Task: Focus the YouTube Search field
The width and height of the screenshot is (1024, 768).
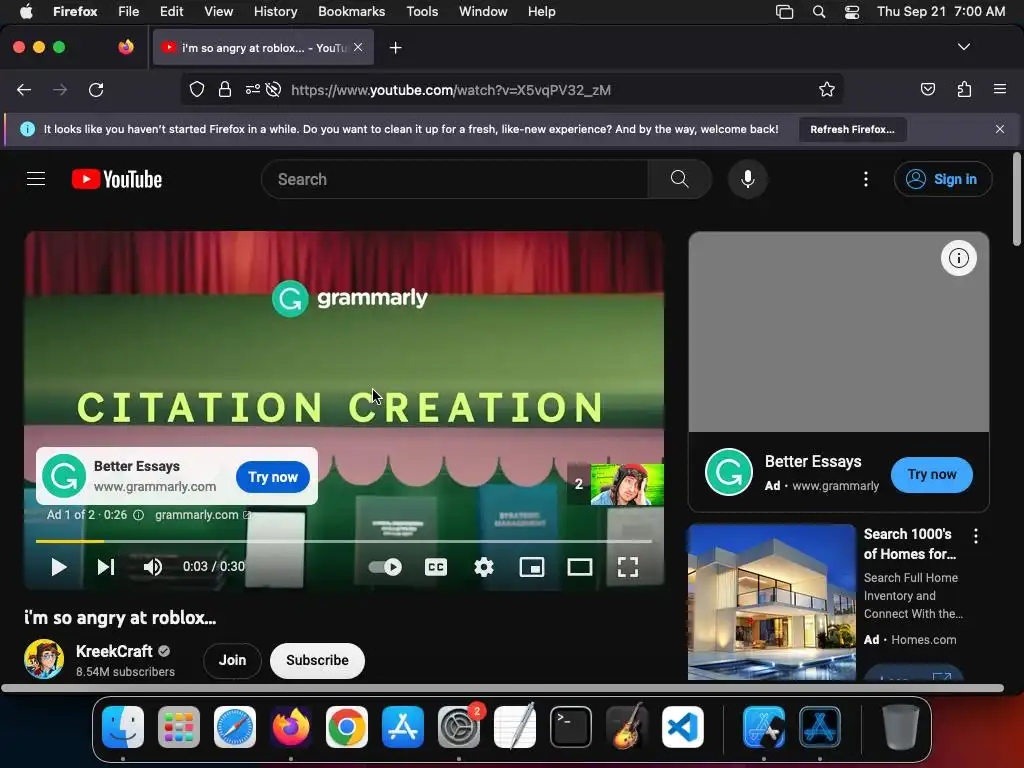Action: point(454,179)
